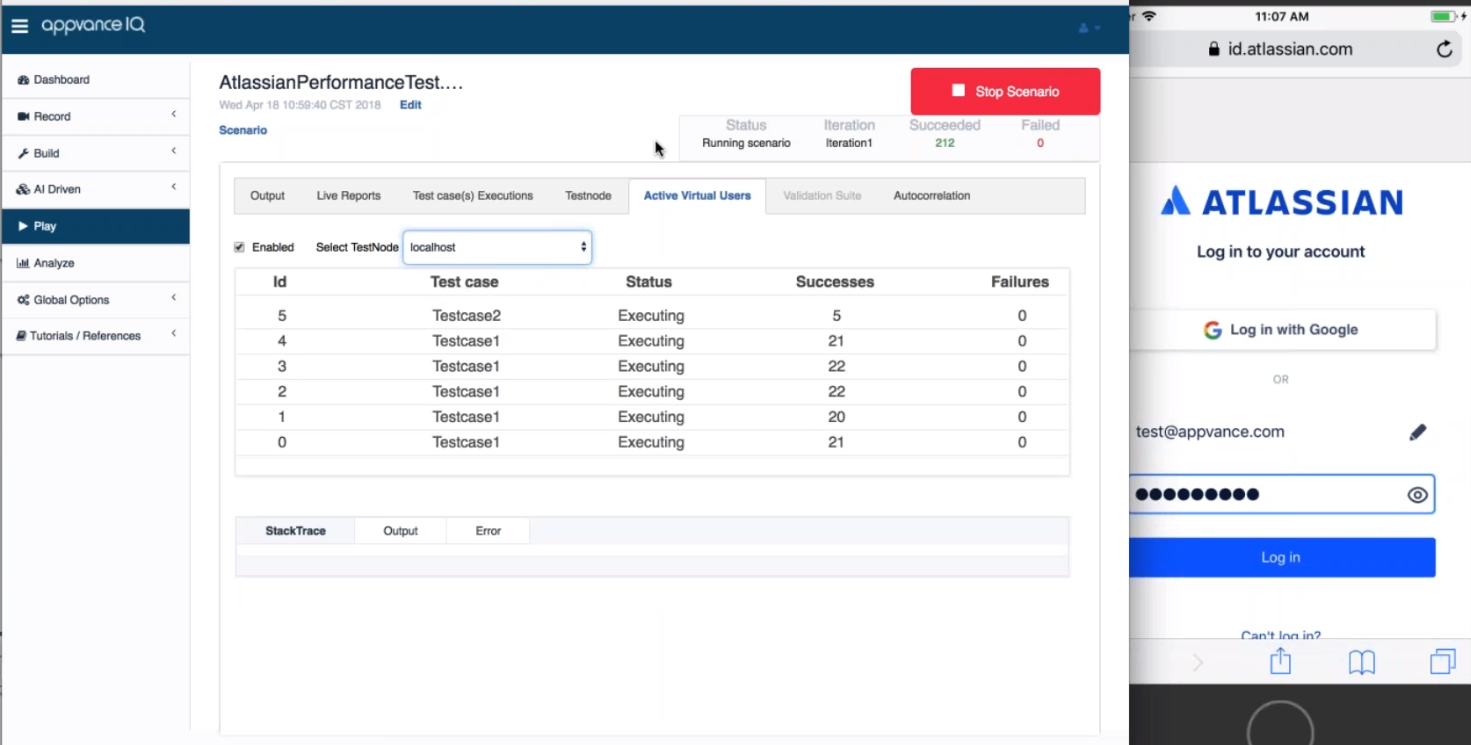
Task: Open the Select TestNode localhost dropdown
Action: (x=497, y=247)
